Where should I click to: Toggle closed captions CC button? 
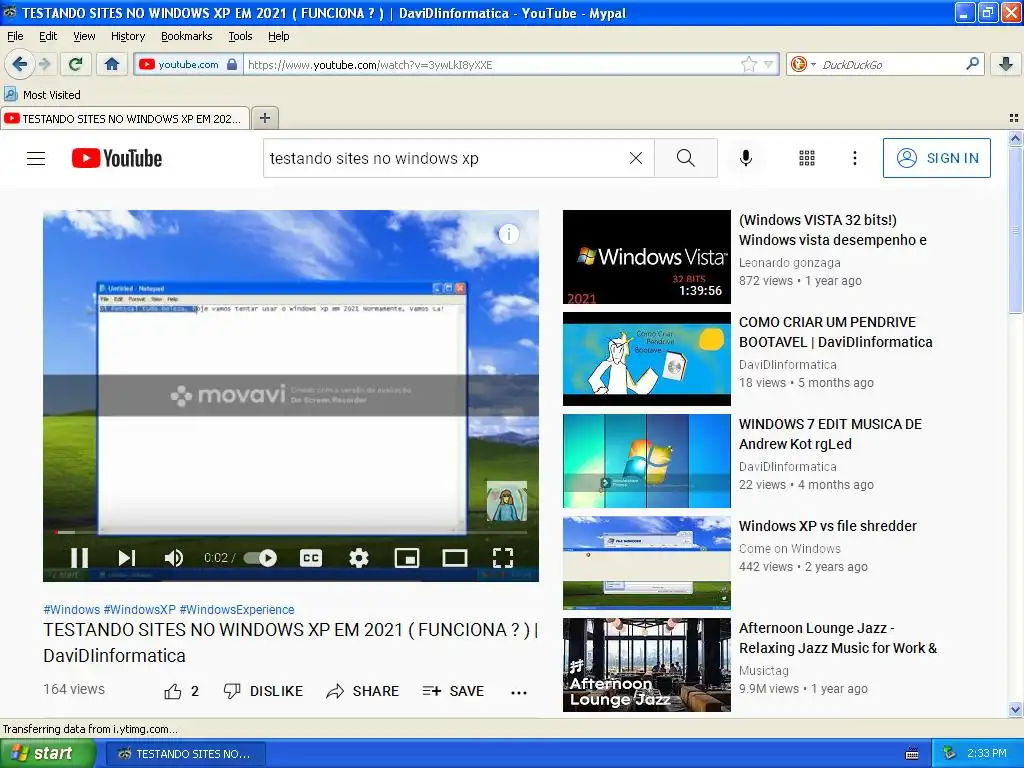click(x=311, y=558)
